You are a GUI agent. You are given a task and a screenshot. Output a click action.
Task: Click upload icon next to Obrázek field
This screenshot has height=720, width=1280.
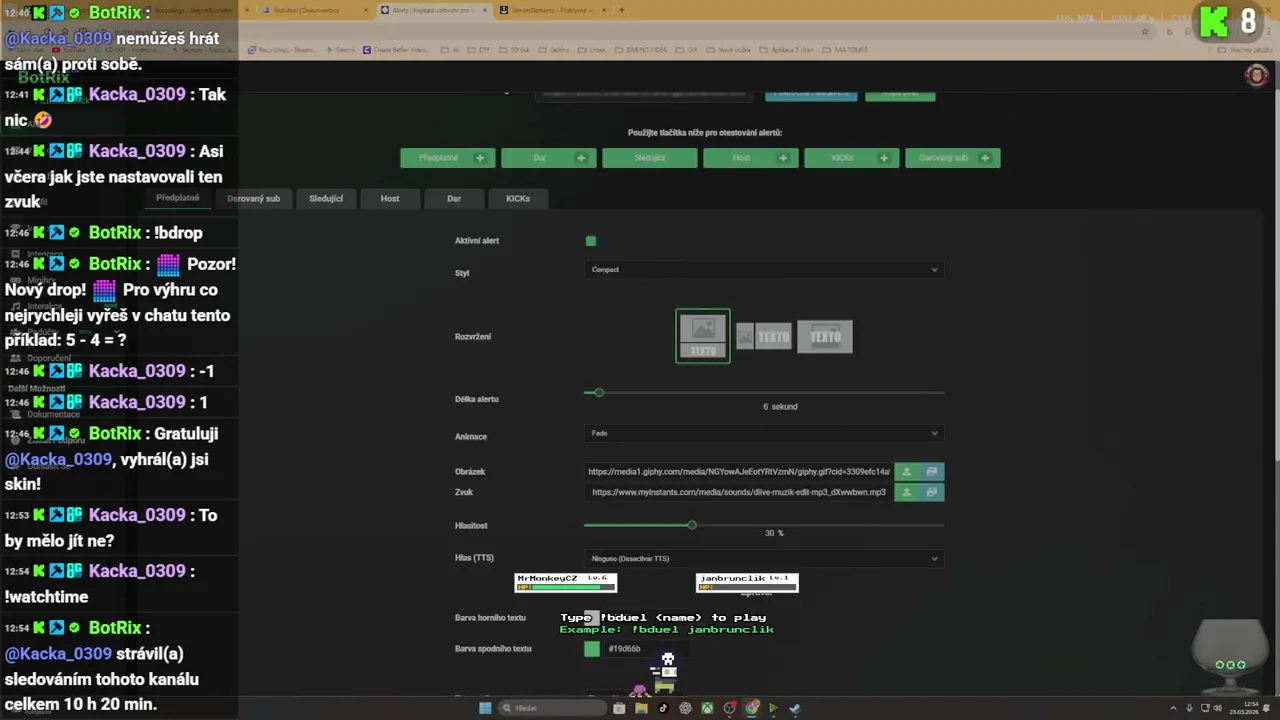tap(907, 472)
